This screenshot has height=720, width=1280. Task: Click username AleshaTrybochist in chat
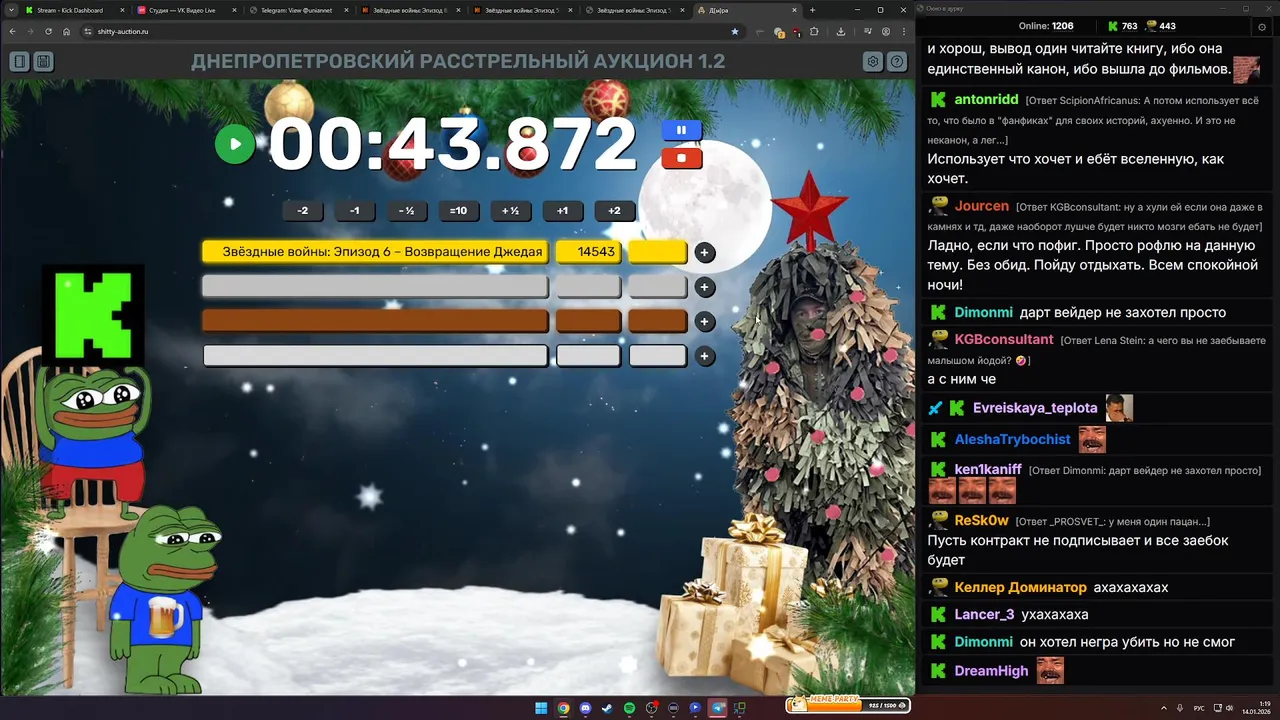point(1013,440)
